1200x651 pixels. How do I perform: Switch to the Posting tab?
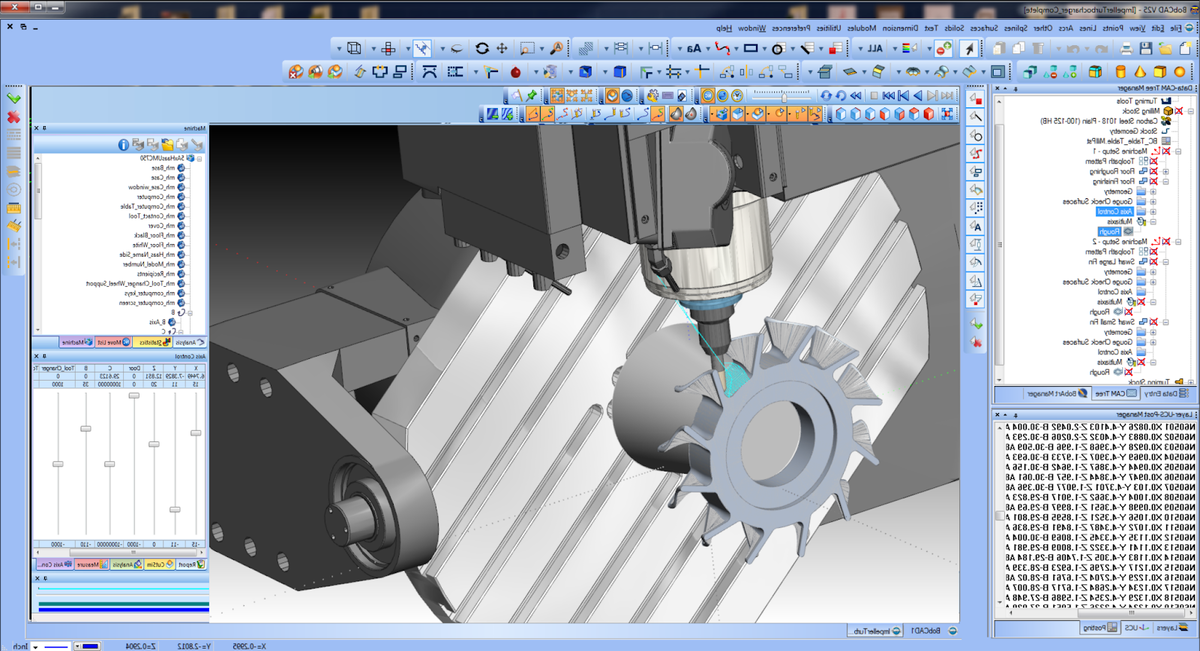pyautogui.click(x=1100, y=628)
